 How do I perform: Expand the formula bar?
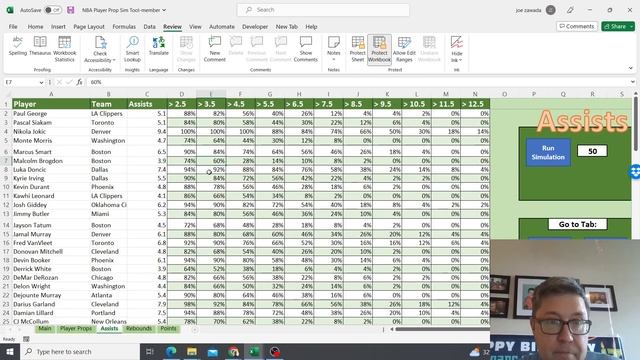(633, 82)
